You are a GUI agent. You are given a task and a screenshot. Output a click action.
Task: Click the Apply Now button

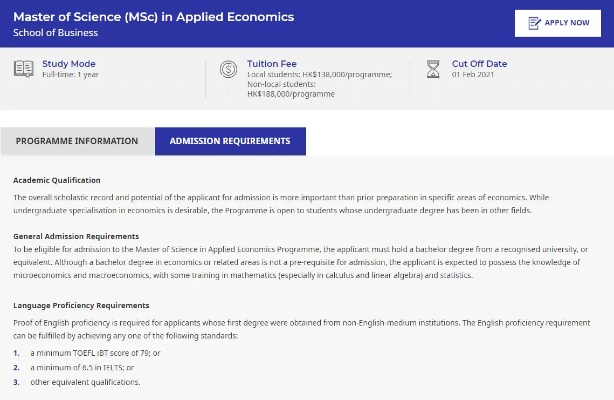click(x=558, y=23)
